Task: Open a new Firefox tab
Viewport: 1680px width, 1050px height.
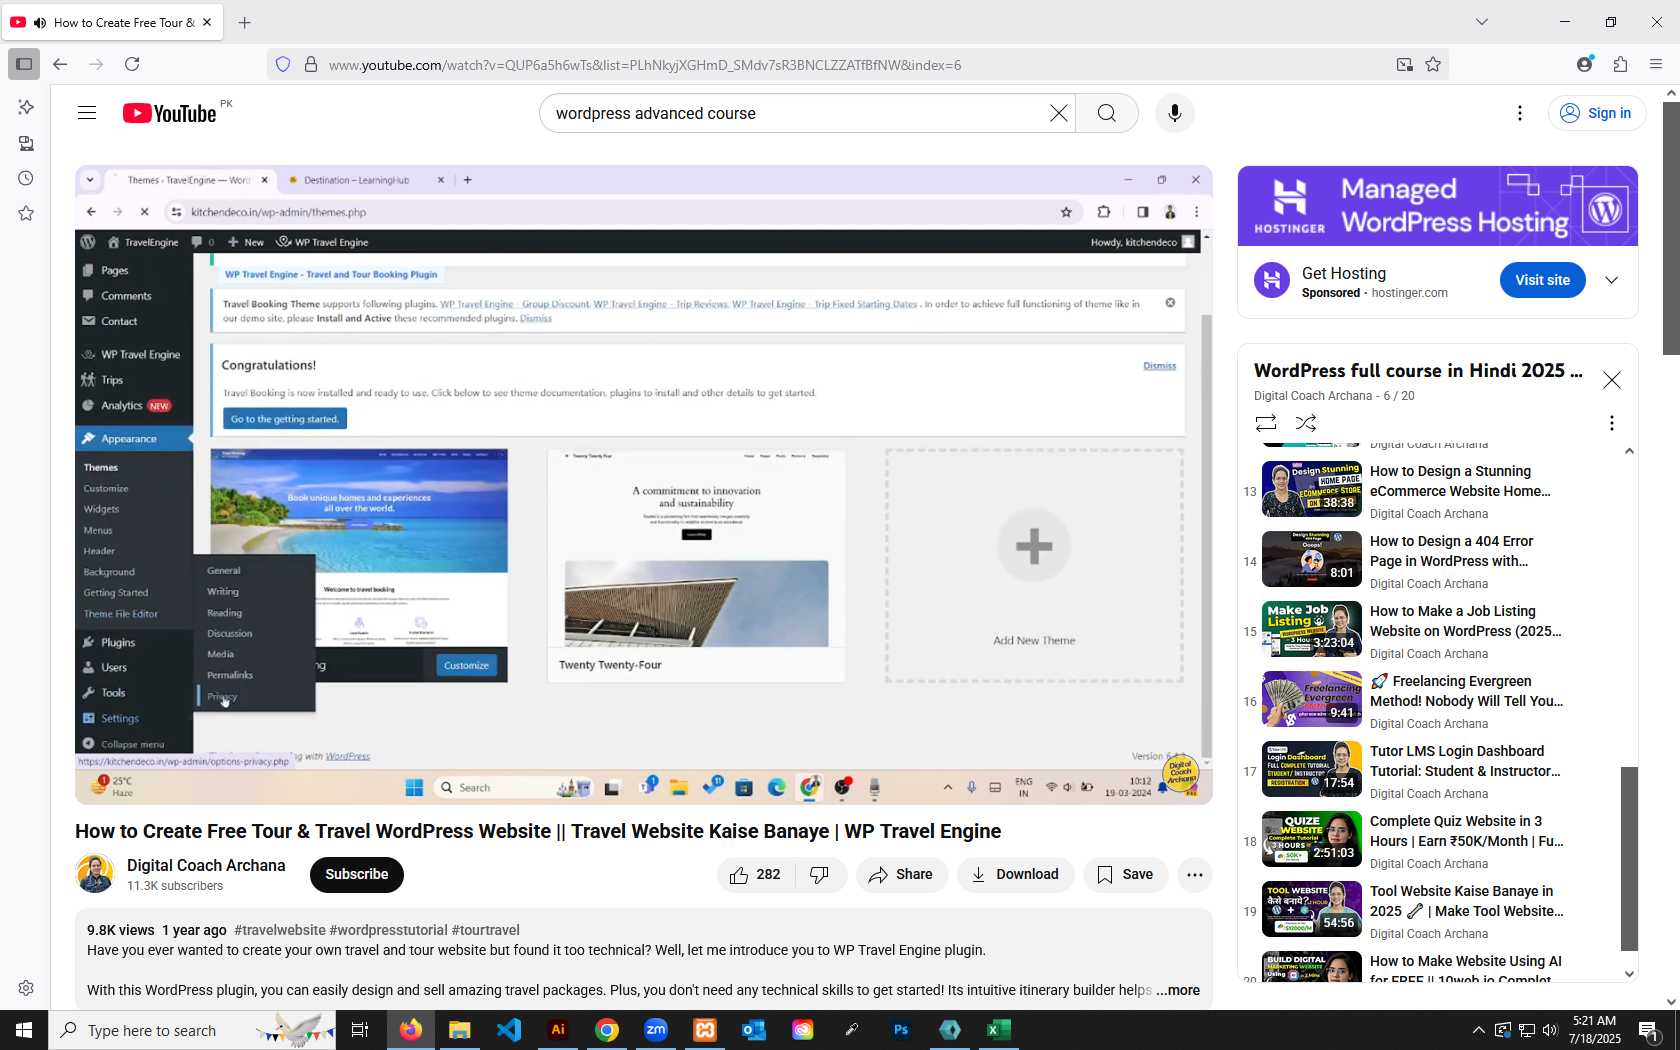Action: (245, 22)
